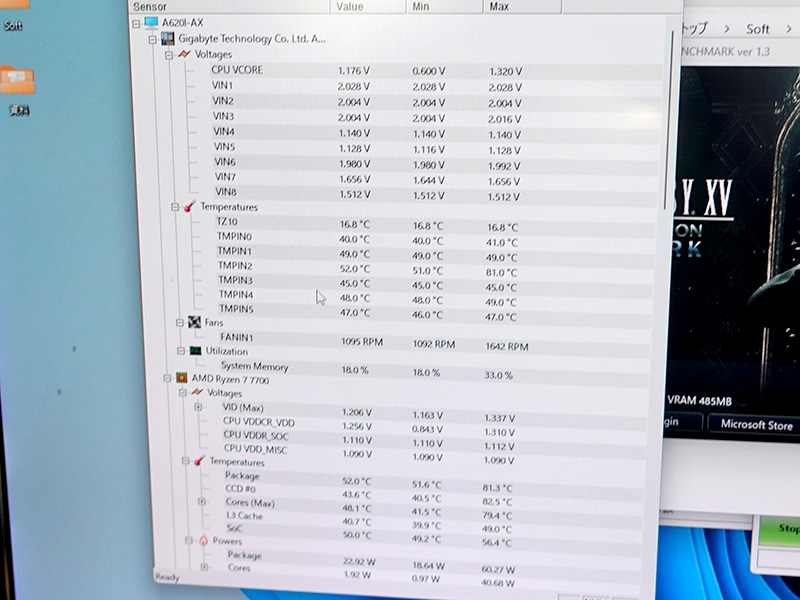The image size is (800, 600).
Task: Click the Gigabyte motherboard chip icon
Action: tap(167, 39)
